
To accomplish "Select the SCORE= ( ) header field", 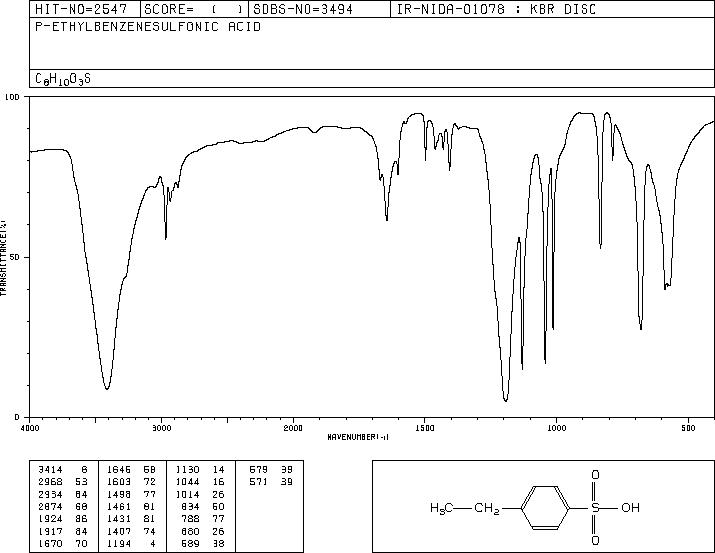I will pyautogui.click(x=195, y=9).
